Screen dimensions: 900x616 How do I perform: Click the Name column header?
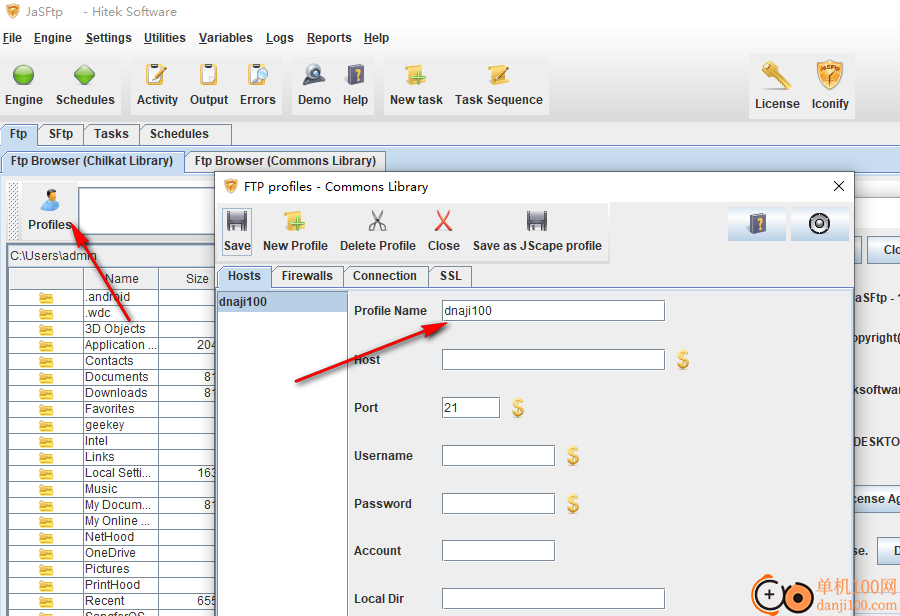[x=121, y=278]
